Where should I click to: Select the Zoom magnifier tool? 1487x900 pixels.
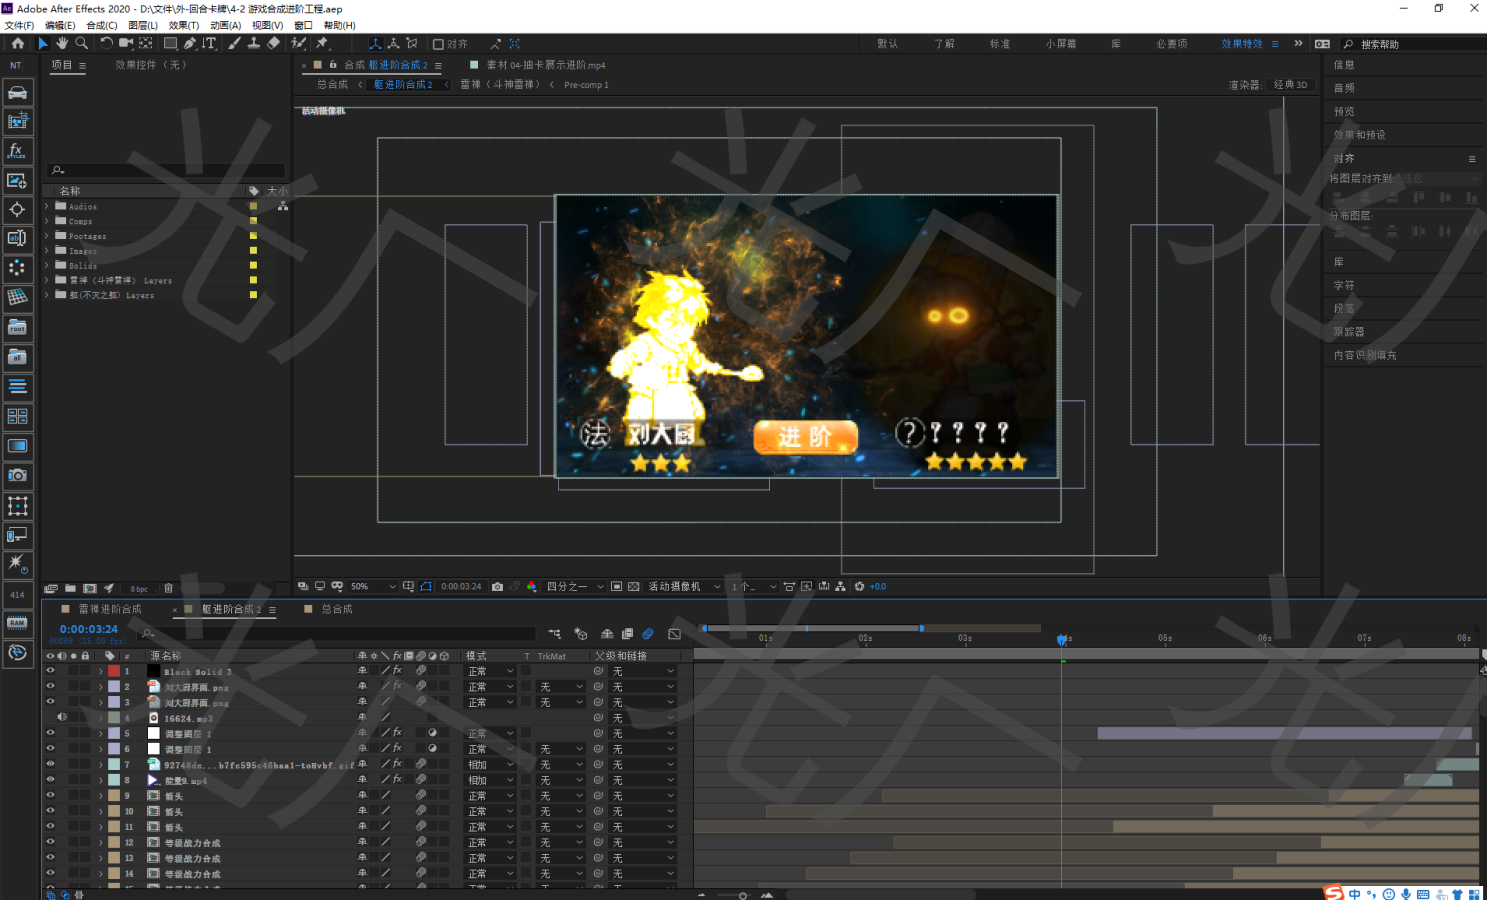82,43
